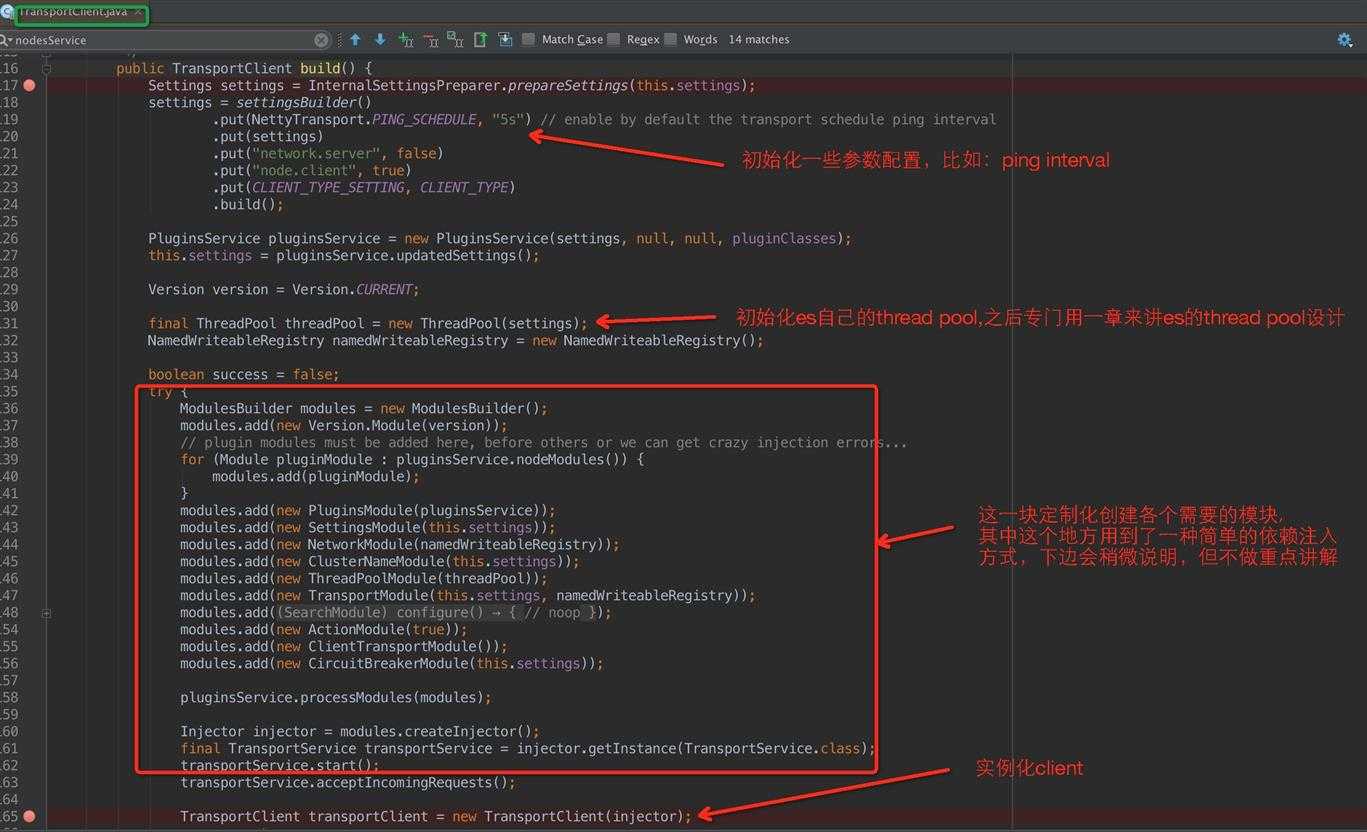The height and width of the screenshot is (832, 1367).
Task: Click the ModulesBuilder modules declaration
Action: [364, 409]
